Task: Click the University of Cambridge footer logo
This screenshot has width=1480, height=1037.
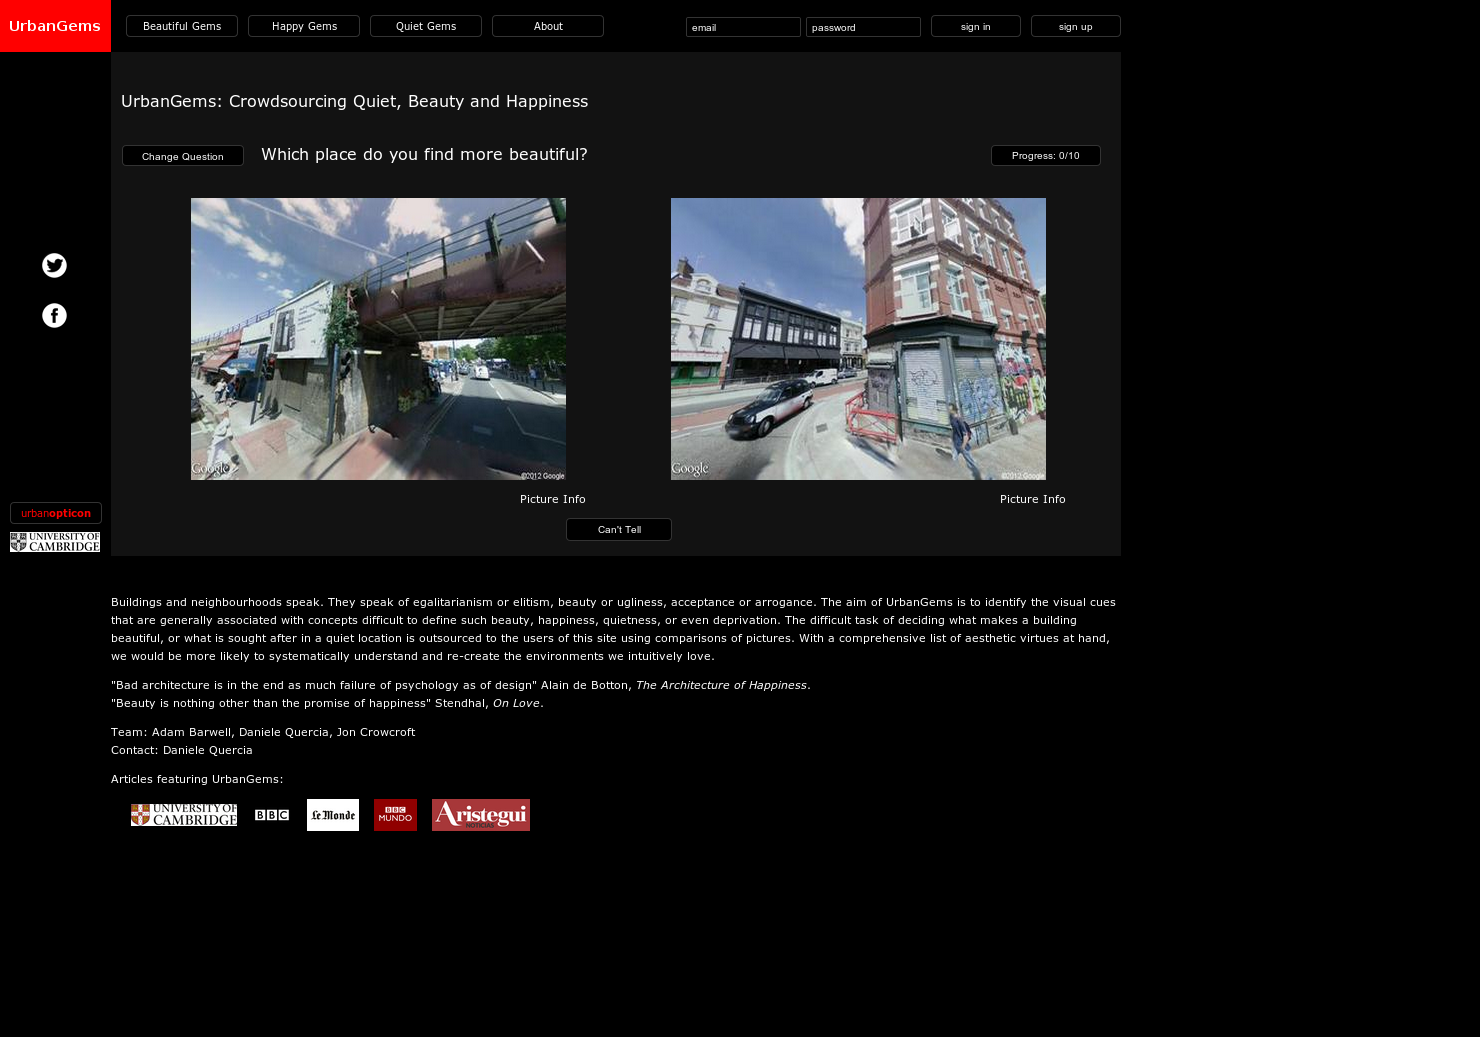Action: [x=184, y=814]
